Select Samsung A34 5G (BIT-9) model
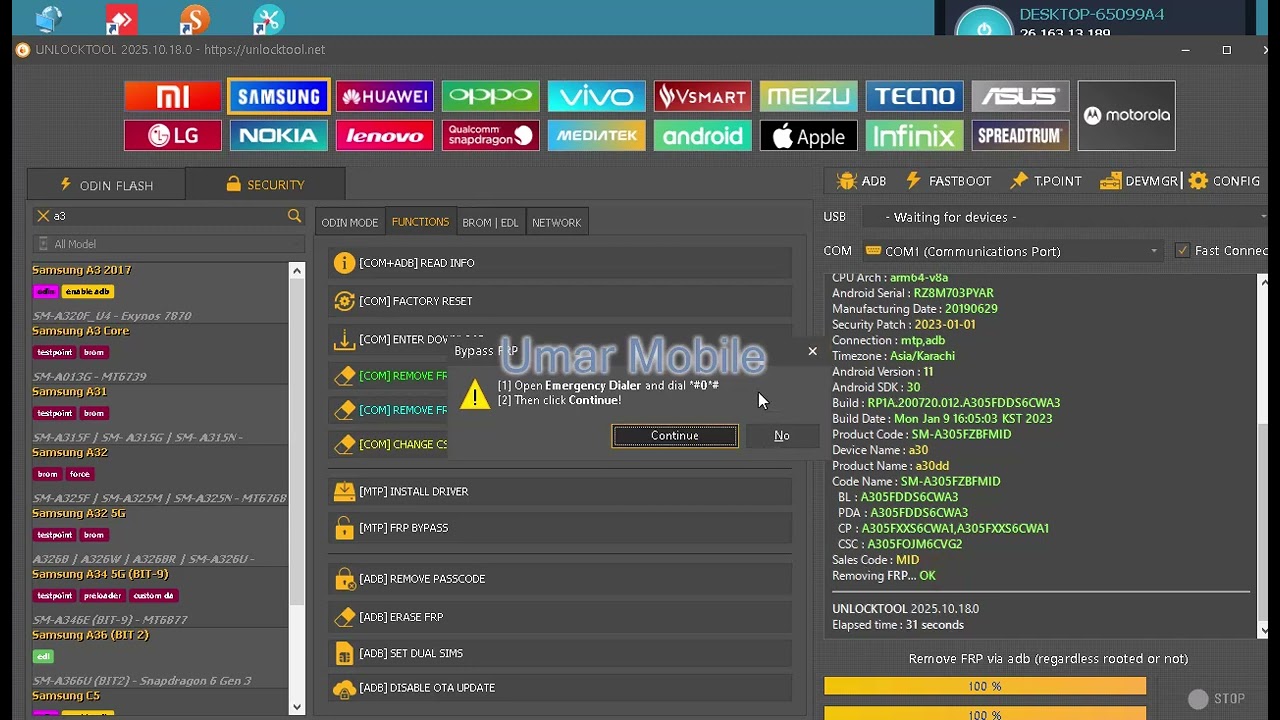 pos(100,574)
